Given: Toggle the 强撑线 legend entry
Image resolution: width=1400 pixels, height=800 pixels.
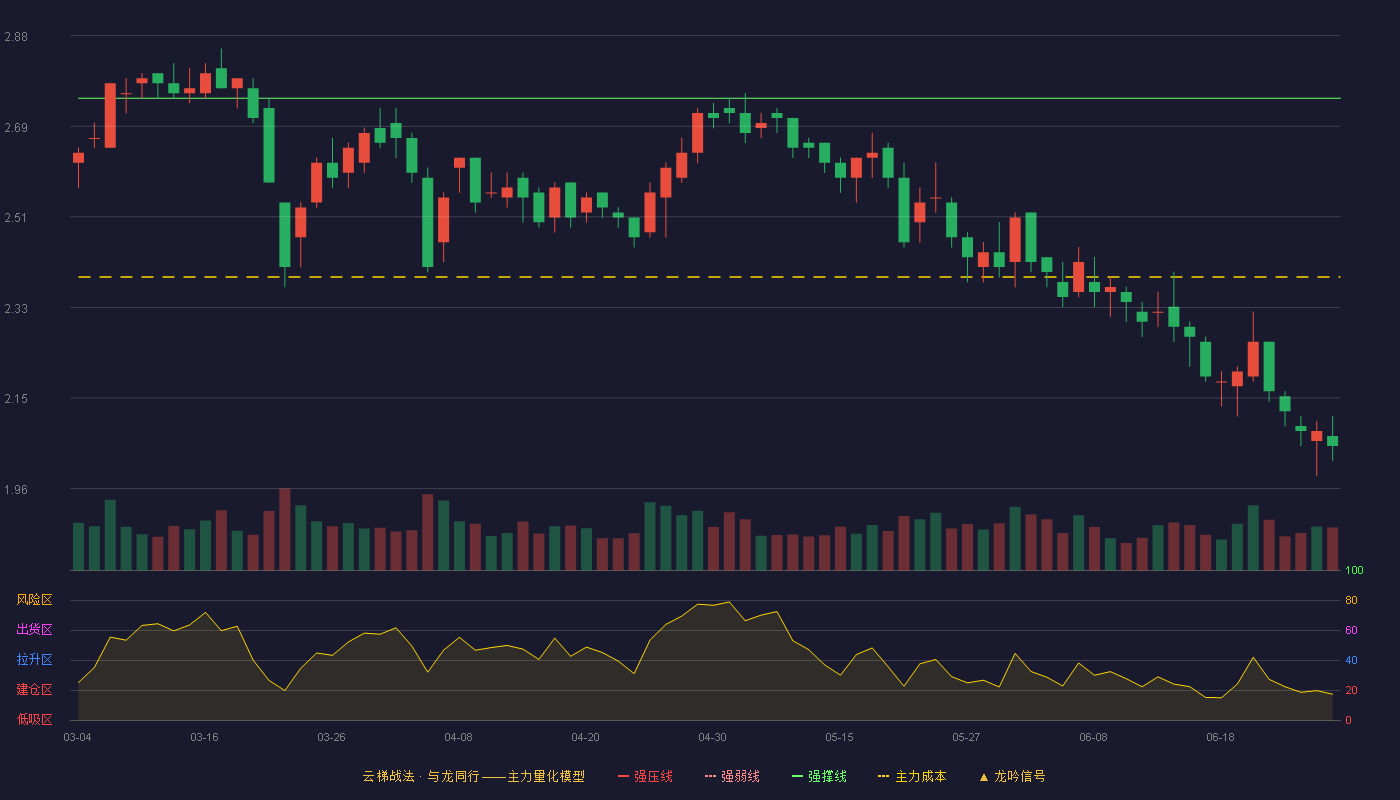Looking at the screenshot, I should (x=819, y=776).
